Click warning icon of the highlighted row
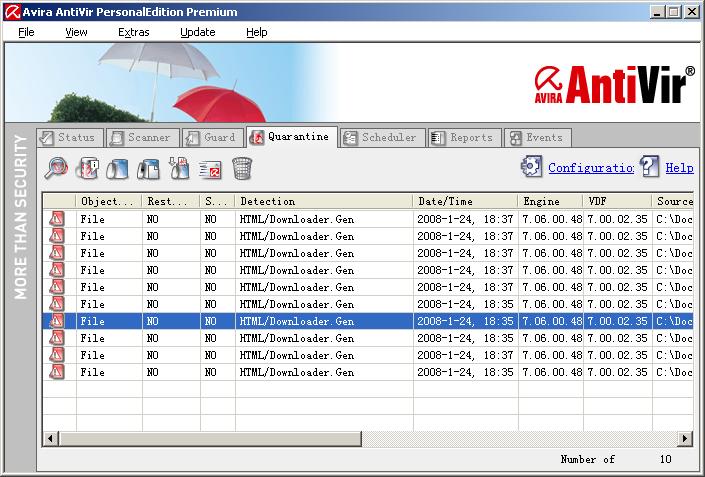This screenshot has width=705, height=477. click(57, 321)
